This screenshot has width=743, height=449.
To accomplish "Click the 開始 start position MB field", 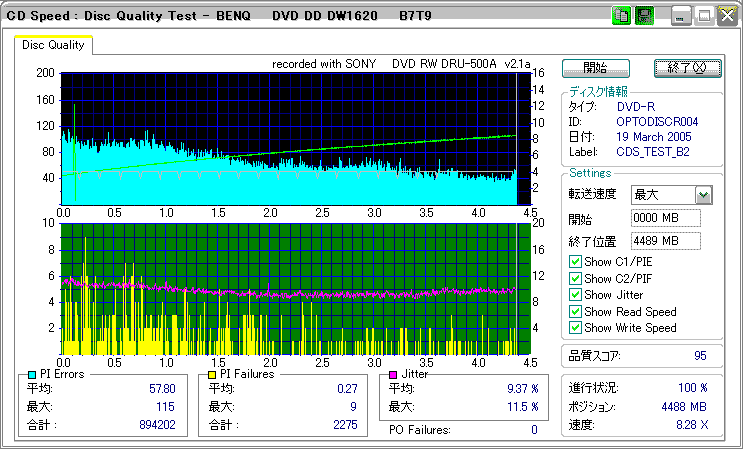I will [x=665, y=218].
